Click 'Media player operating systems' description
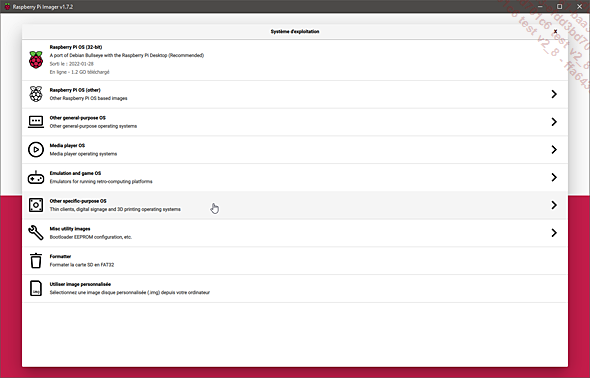Viewport: 590px width, 378px height. [x=83, y=154]
